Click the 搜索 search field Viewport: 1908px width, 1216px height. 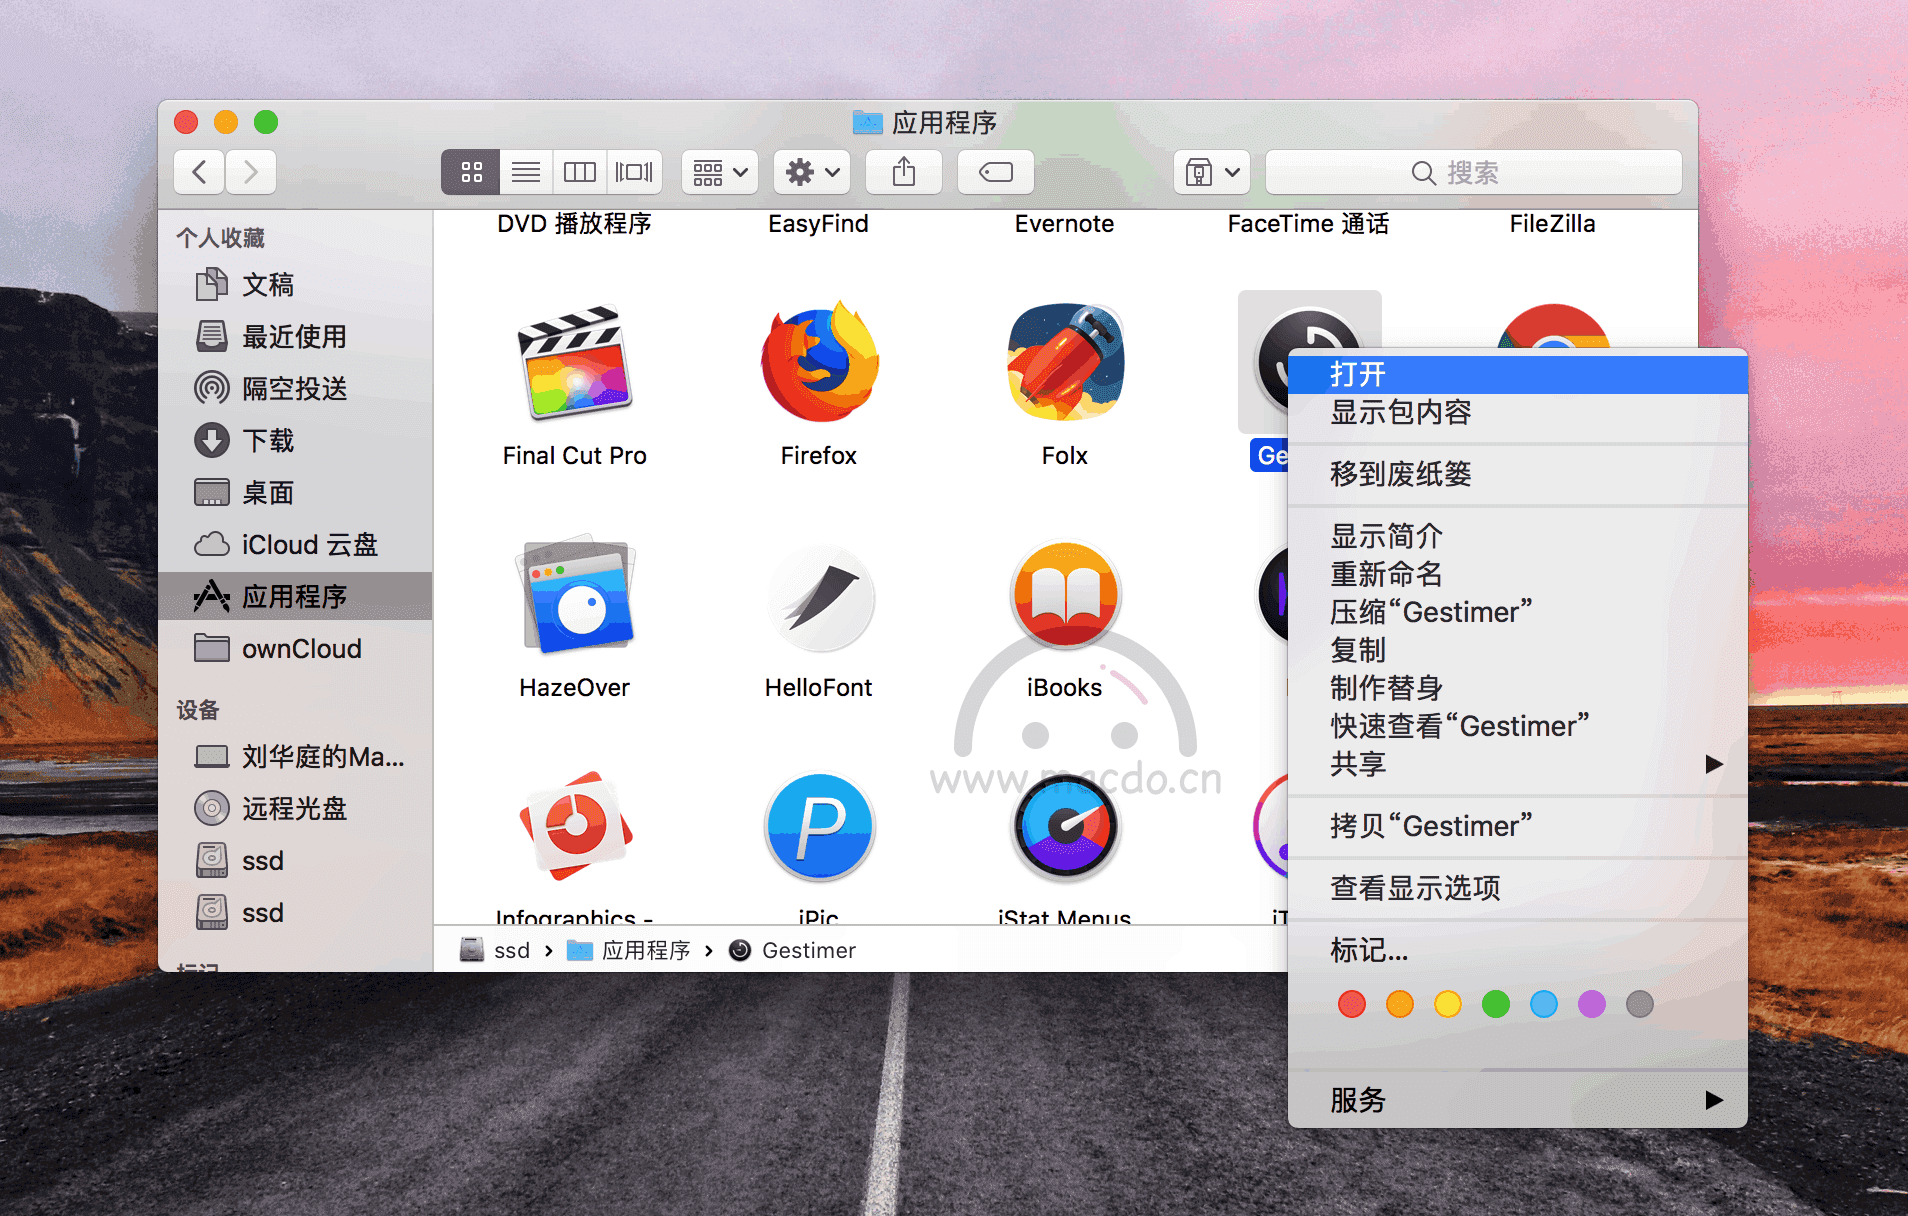1474,172
